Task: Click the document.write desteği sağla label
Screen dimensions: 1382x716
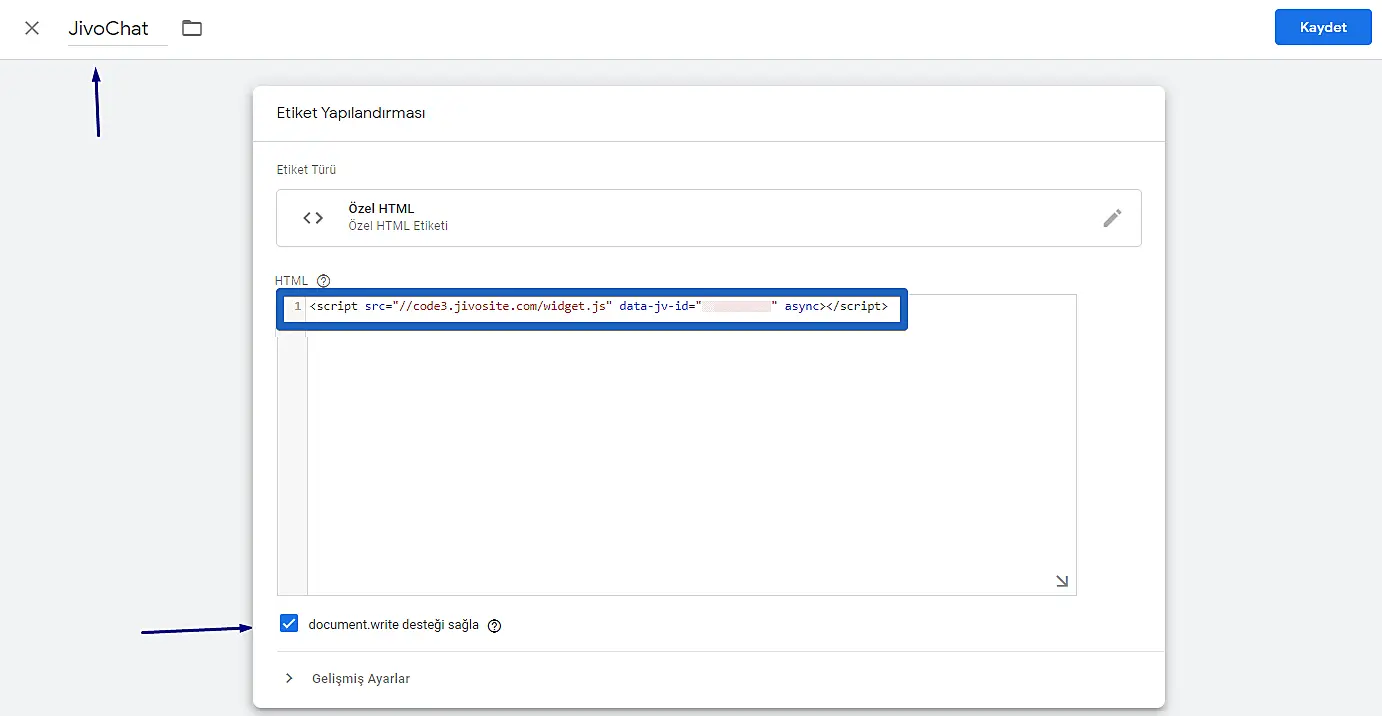Action: coord(393,625)
